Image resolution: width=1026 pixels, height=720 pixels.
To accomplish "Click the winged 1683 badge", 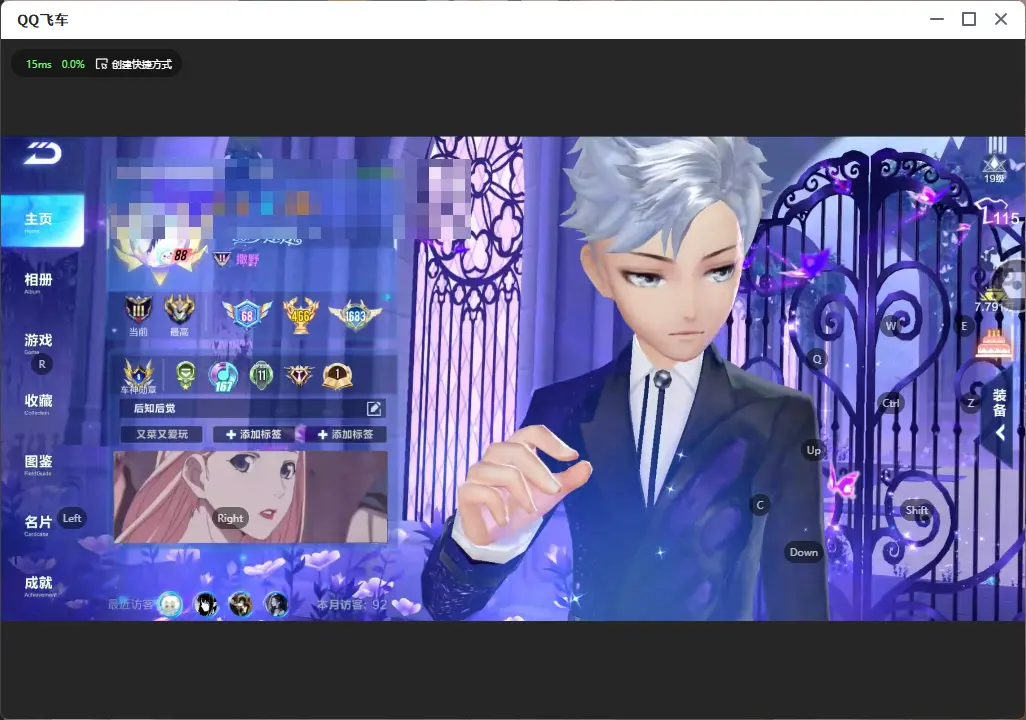I will tap(355, 316).
